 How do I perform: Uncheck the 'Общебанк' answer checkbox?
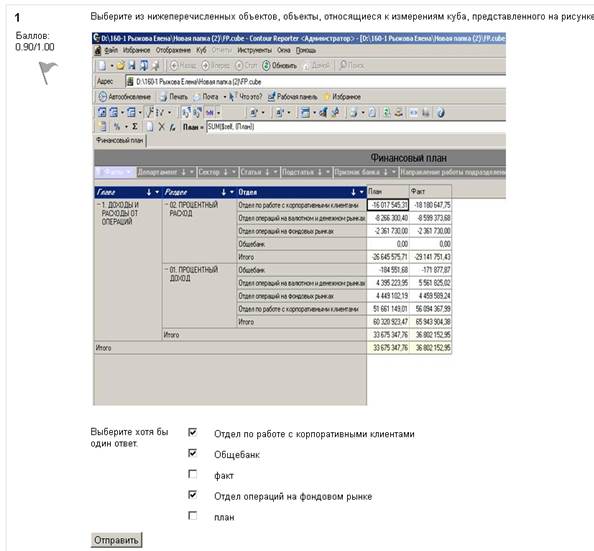click(x=192, y=453)
